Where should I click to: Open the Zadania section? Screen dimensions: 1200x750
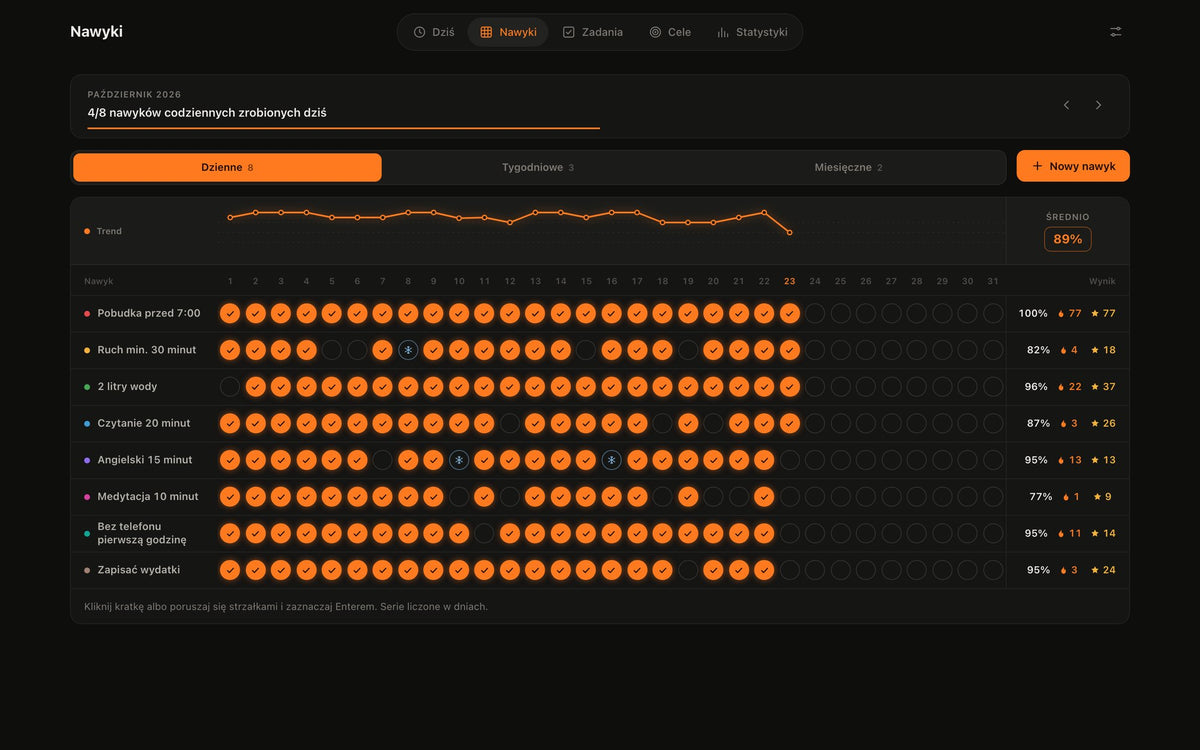pos(593,32)
